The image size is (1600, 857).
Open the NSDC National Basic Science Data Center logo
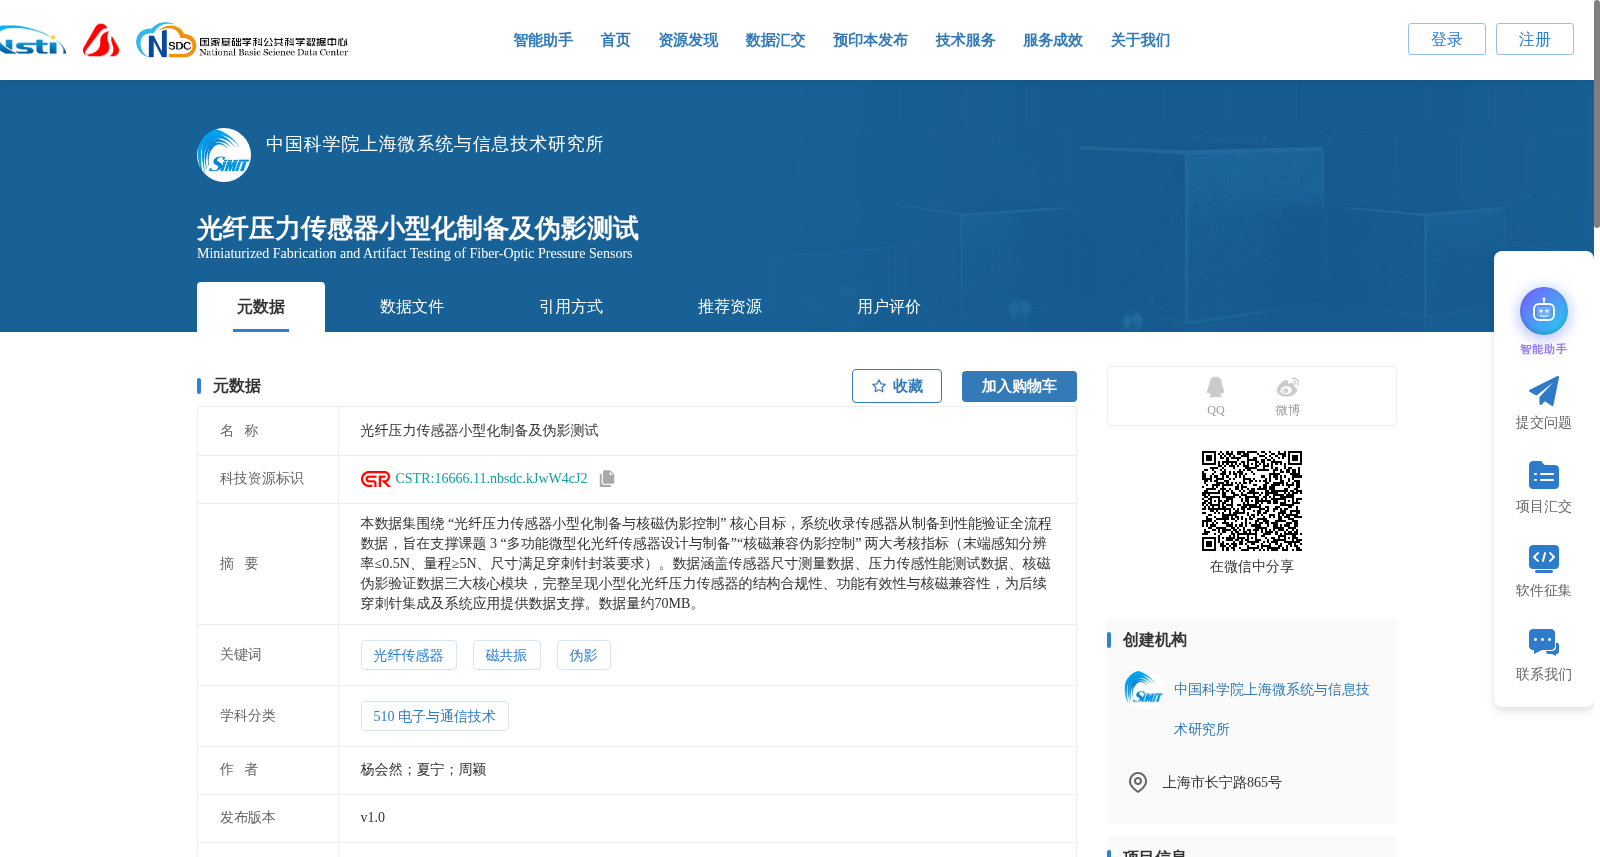coord(242,41)
